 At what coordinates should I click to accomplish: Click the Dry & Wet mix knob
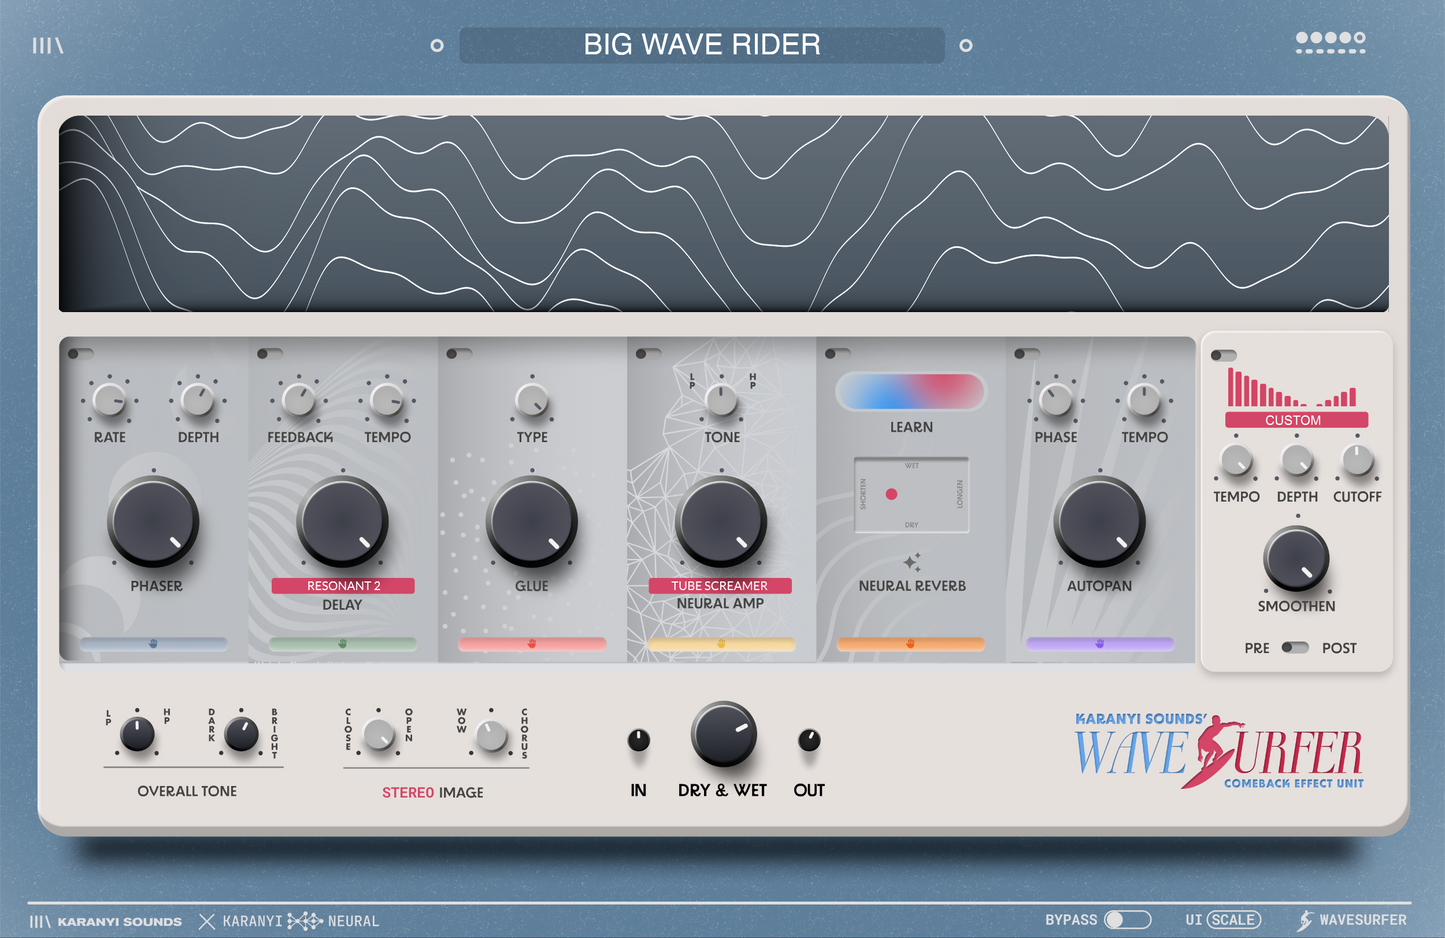tap(723, 735)
